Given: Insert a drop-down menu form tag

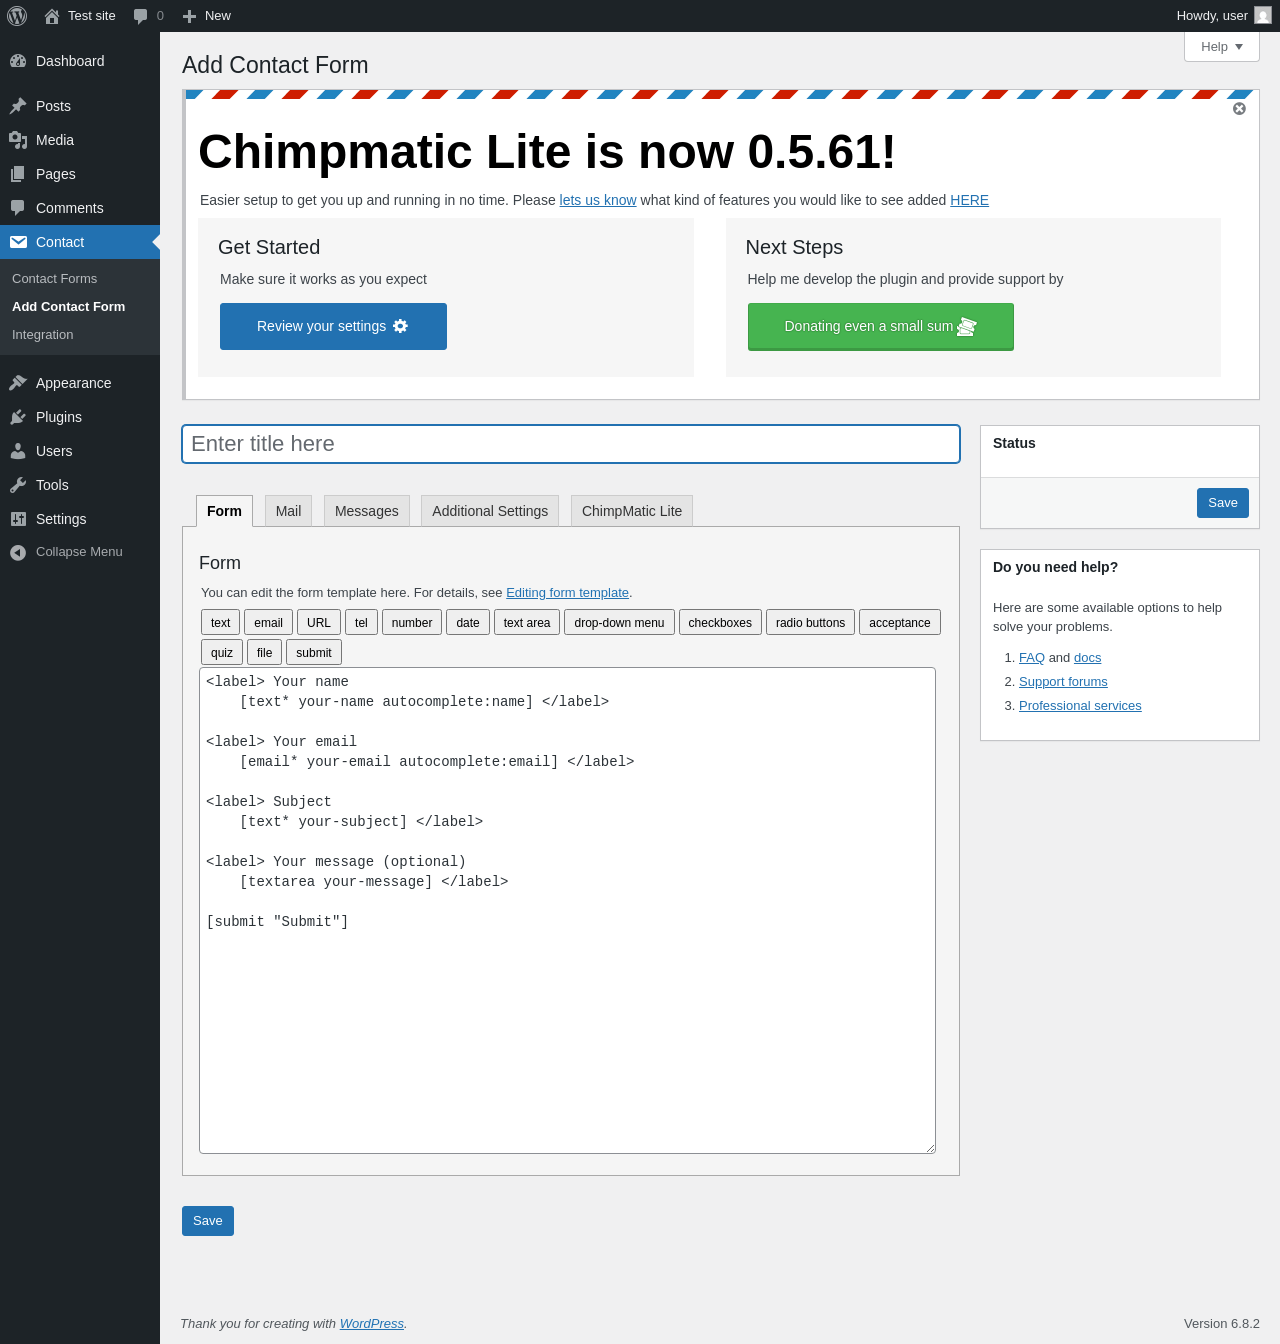Looking at the screenshot, I should (619, 622).
